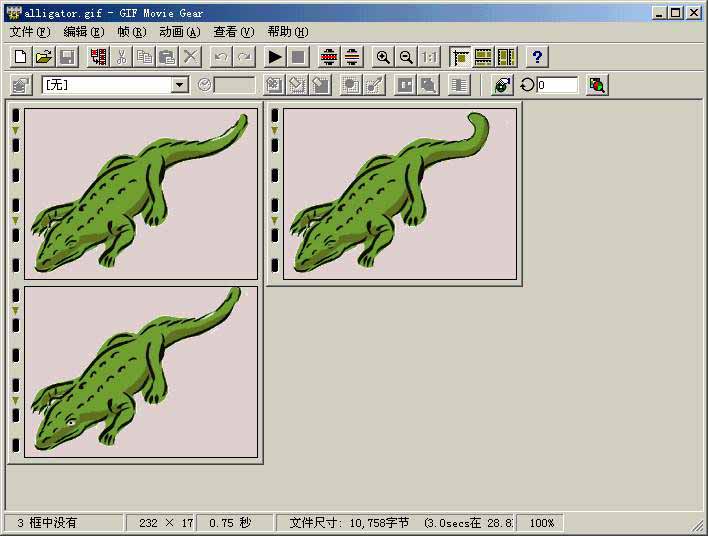Open the 查看(V) menu

point(233,31)
